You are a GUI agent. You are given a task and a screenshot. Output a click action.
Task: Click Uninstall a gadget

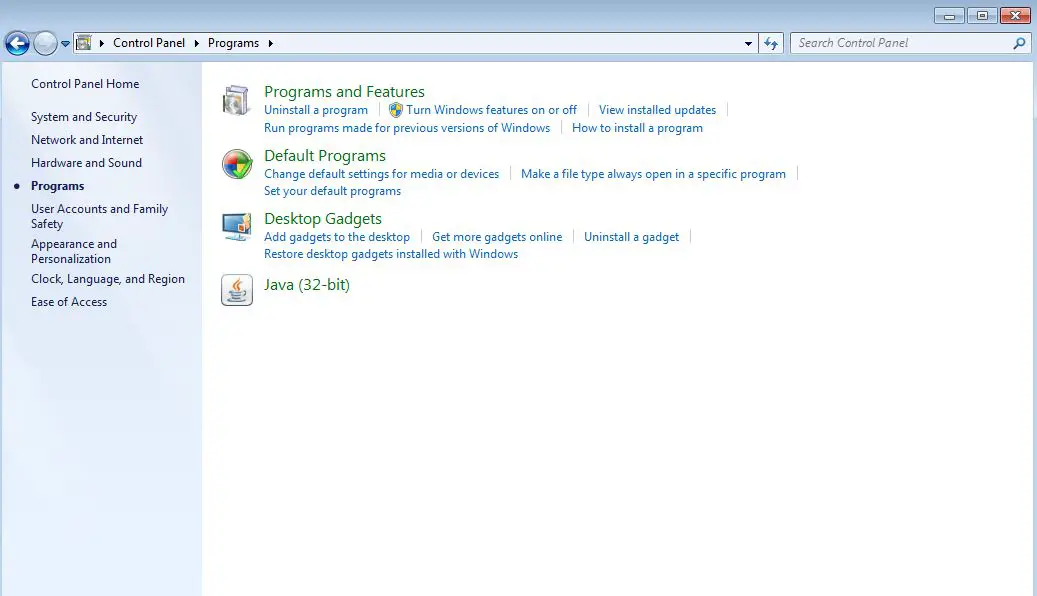(631, 237)
